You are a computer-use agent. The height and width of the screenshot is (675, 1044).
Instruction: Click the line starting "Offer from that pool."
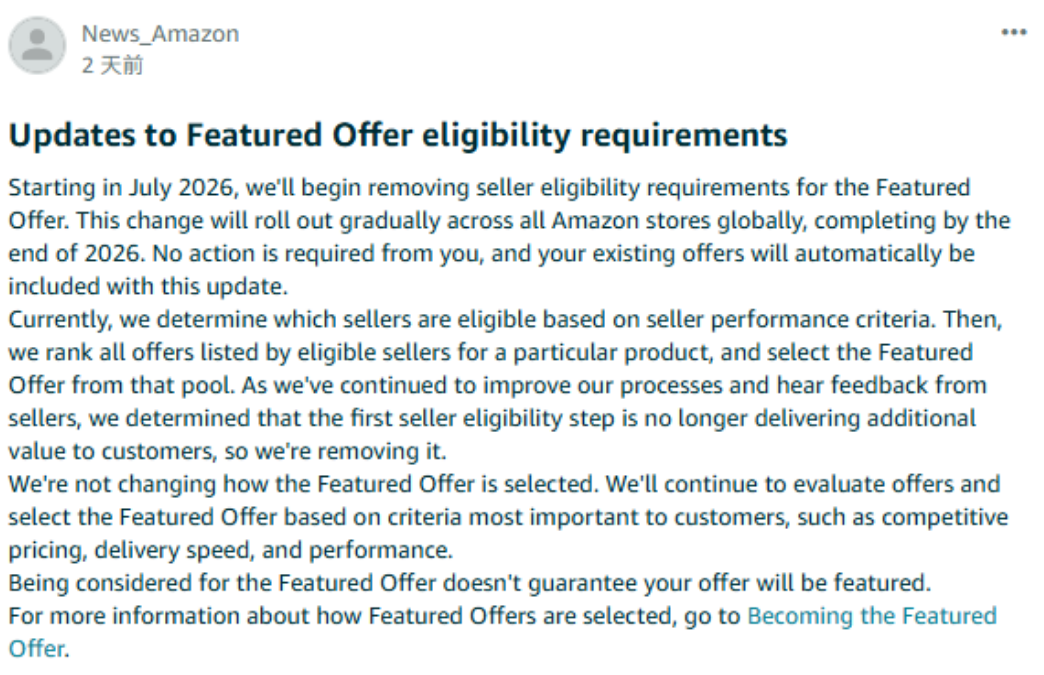pyautogui.click(x=497, y=385)
